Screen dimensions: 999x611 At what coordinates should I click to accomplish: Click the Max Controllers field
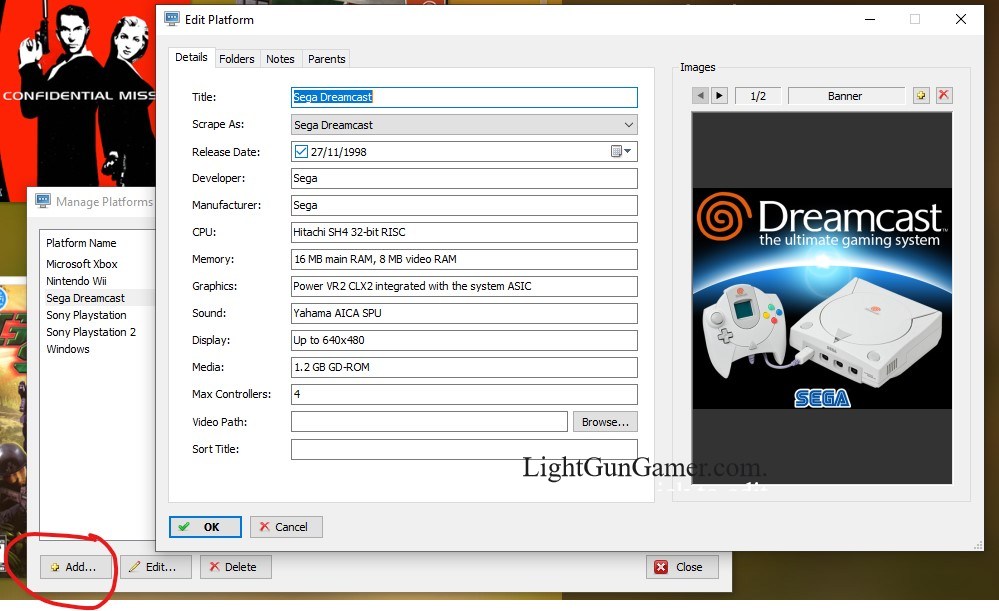pyautogui.click(x=464, y=394)
